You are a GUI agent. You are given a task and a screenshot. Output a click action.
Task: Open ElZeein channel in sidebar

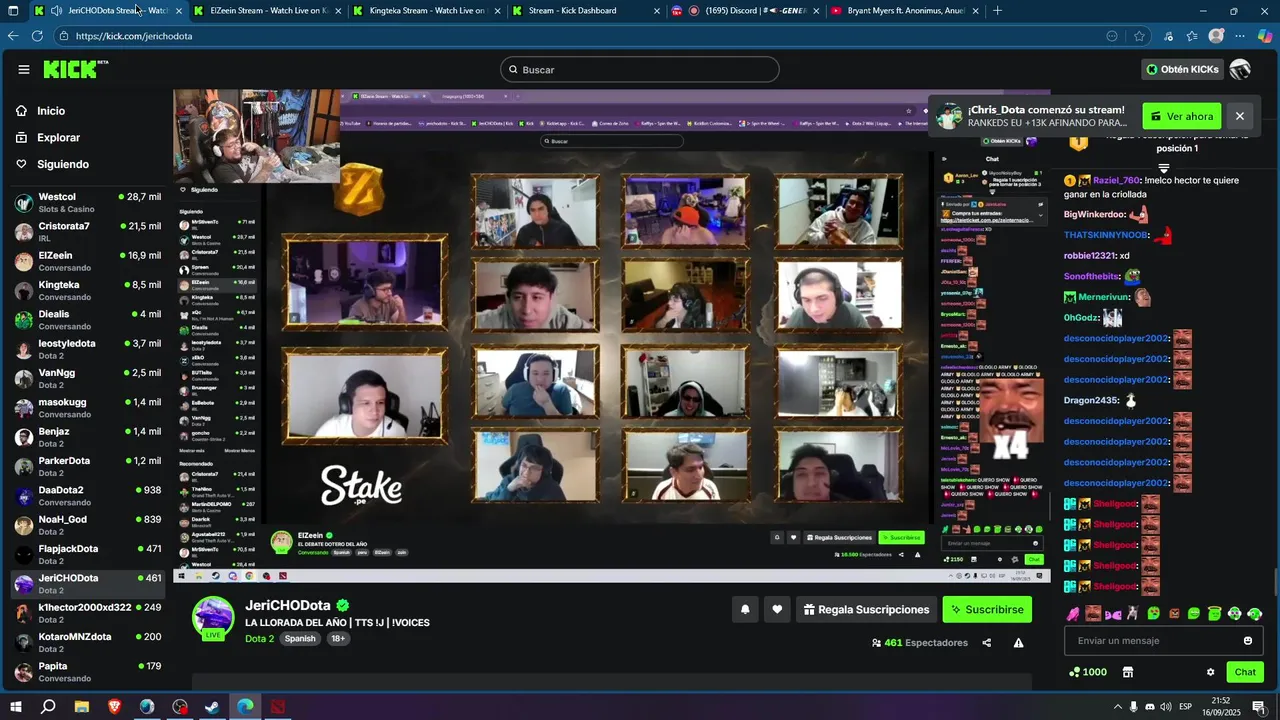point(88,261)
